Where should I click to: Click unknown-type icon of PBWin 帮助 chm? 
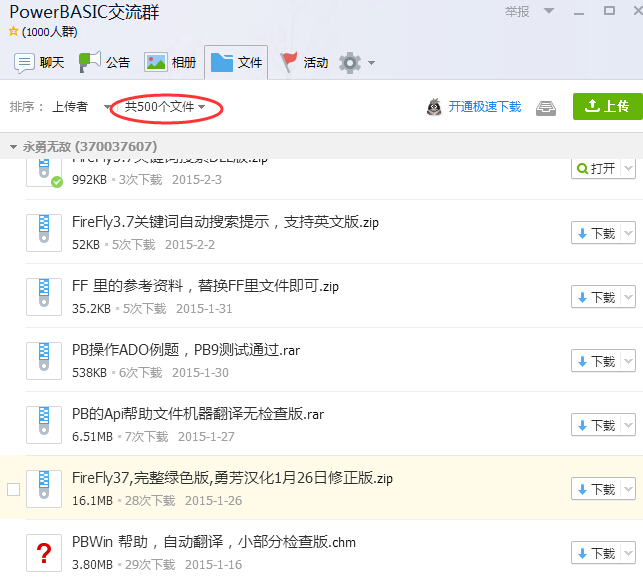(x=44, y=552)
